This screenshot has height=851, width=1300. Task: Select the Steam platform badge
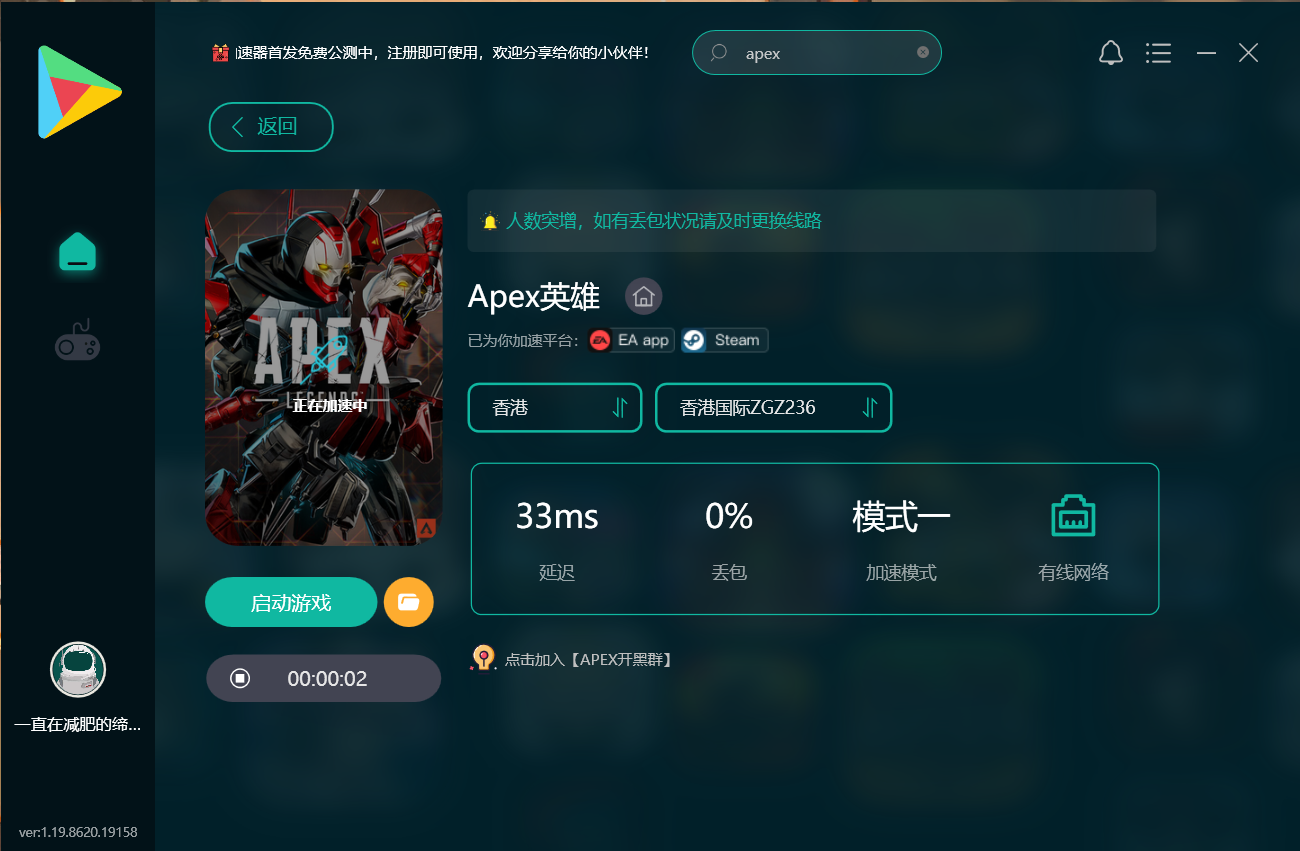click(723, 340)
